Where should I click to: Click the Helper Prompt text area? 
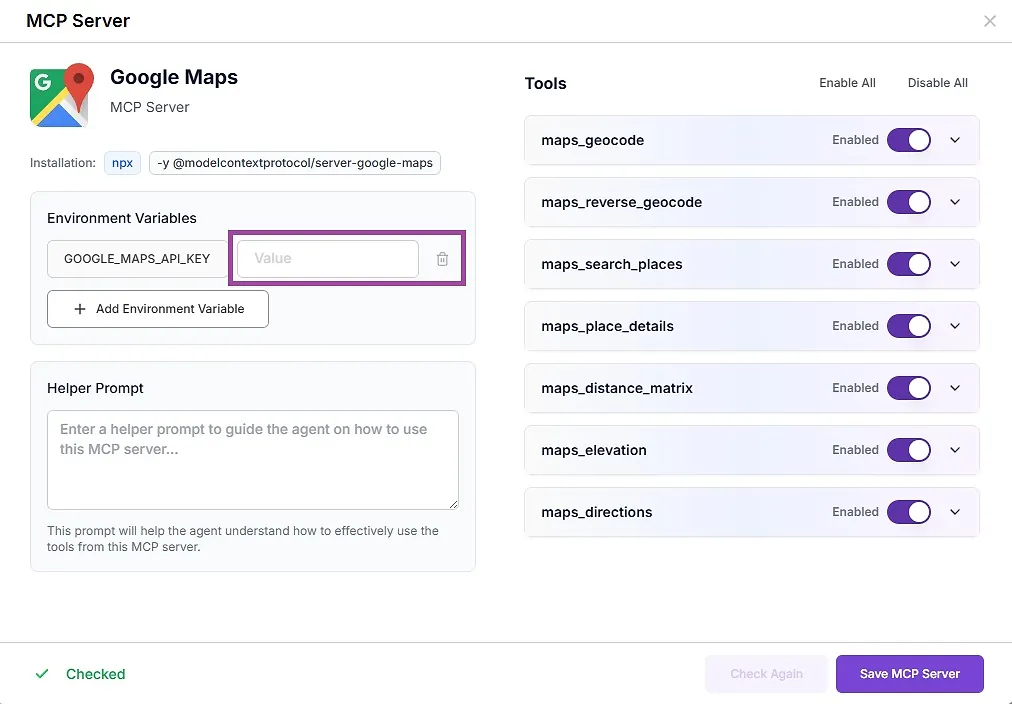pyautogui.click(x=253, y=460)
